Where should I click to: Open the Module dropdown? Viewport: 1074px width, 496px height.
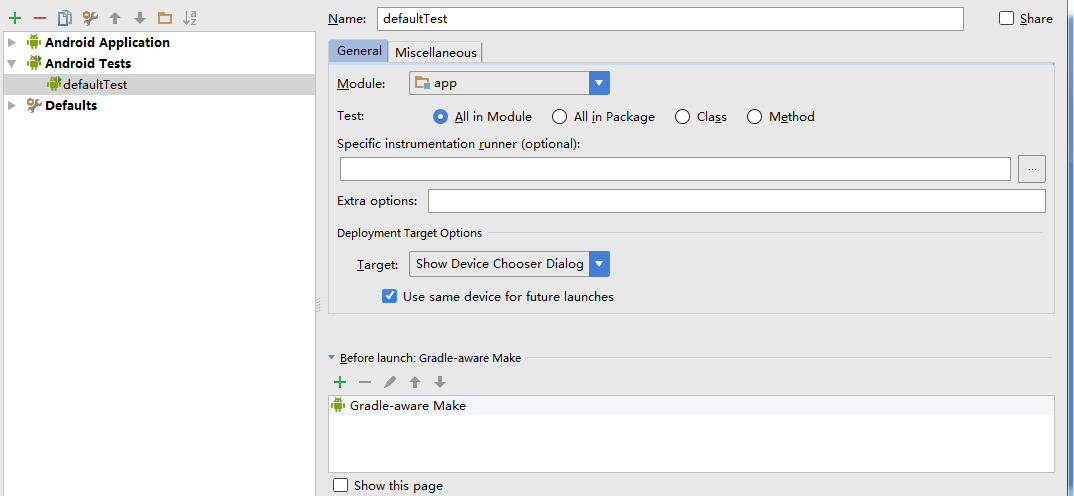click(x=599, y=83)
